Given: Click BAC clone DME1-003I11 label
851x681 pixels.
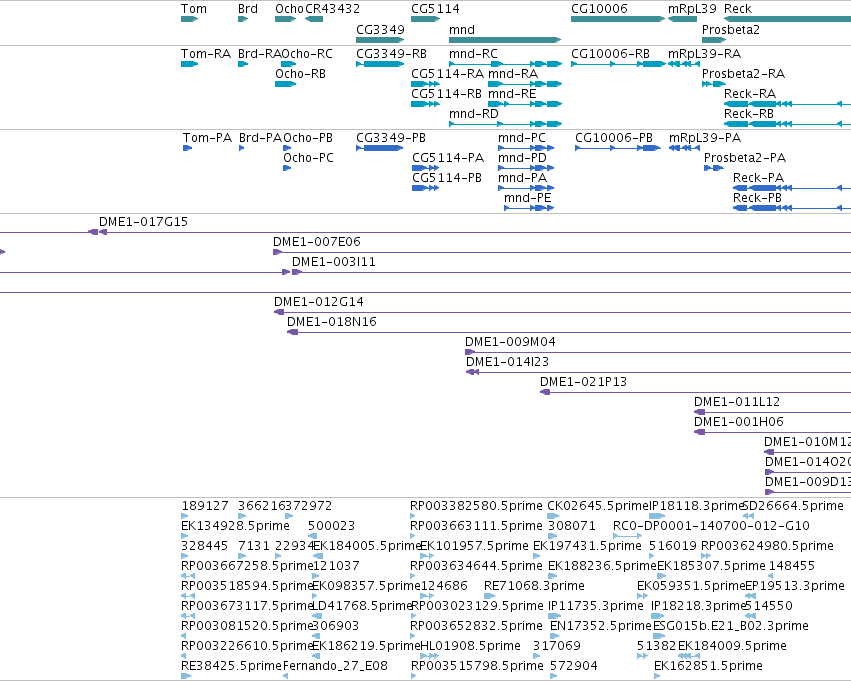Looking at the screenshot, I should (334, 262).
